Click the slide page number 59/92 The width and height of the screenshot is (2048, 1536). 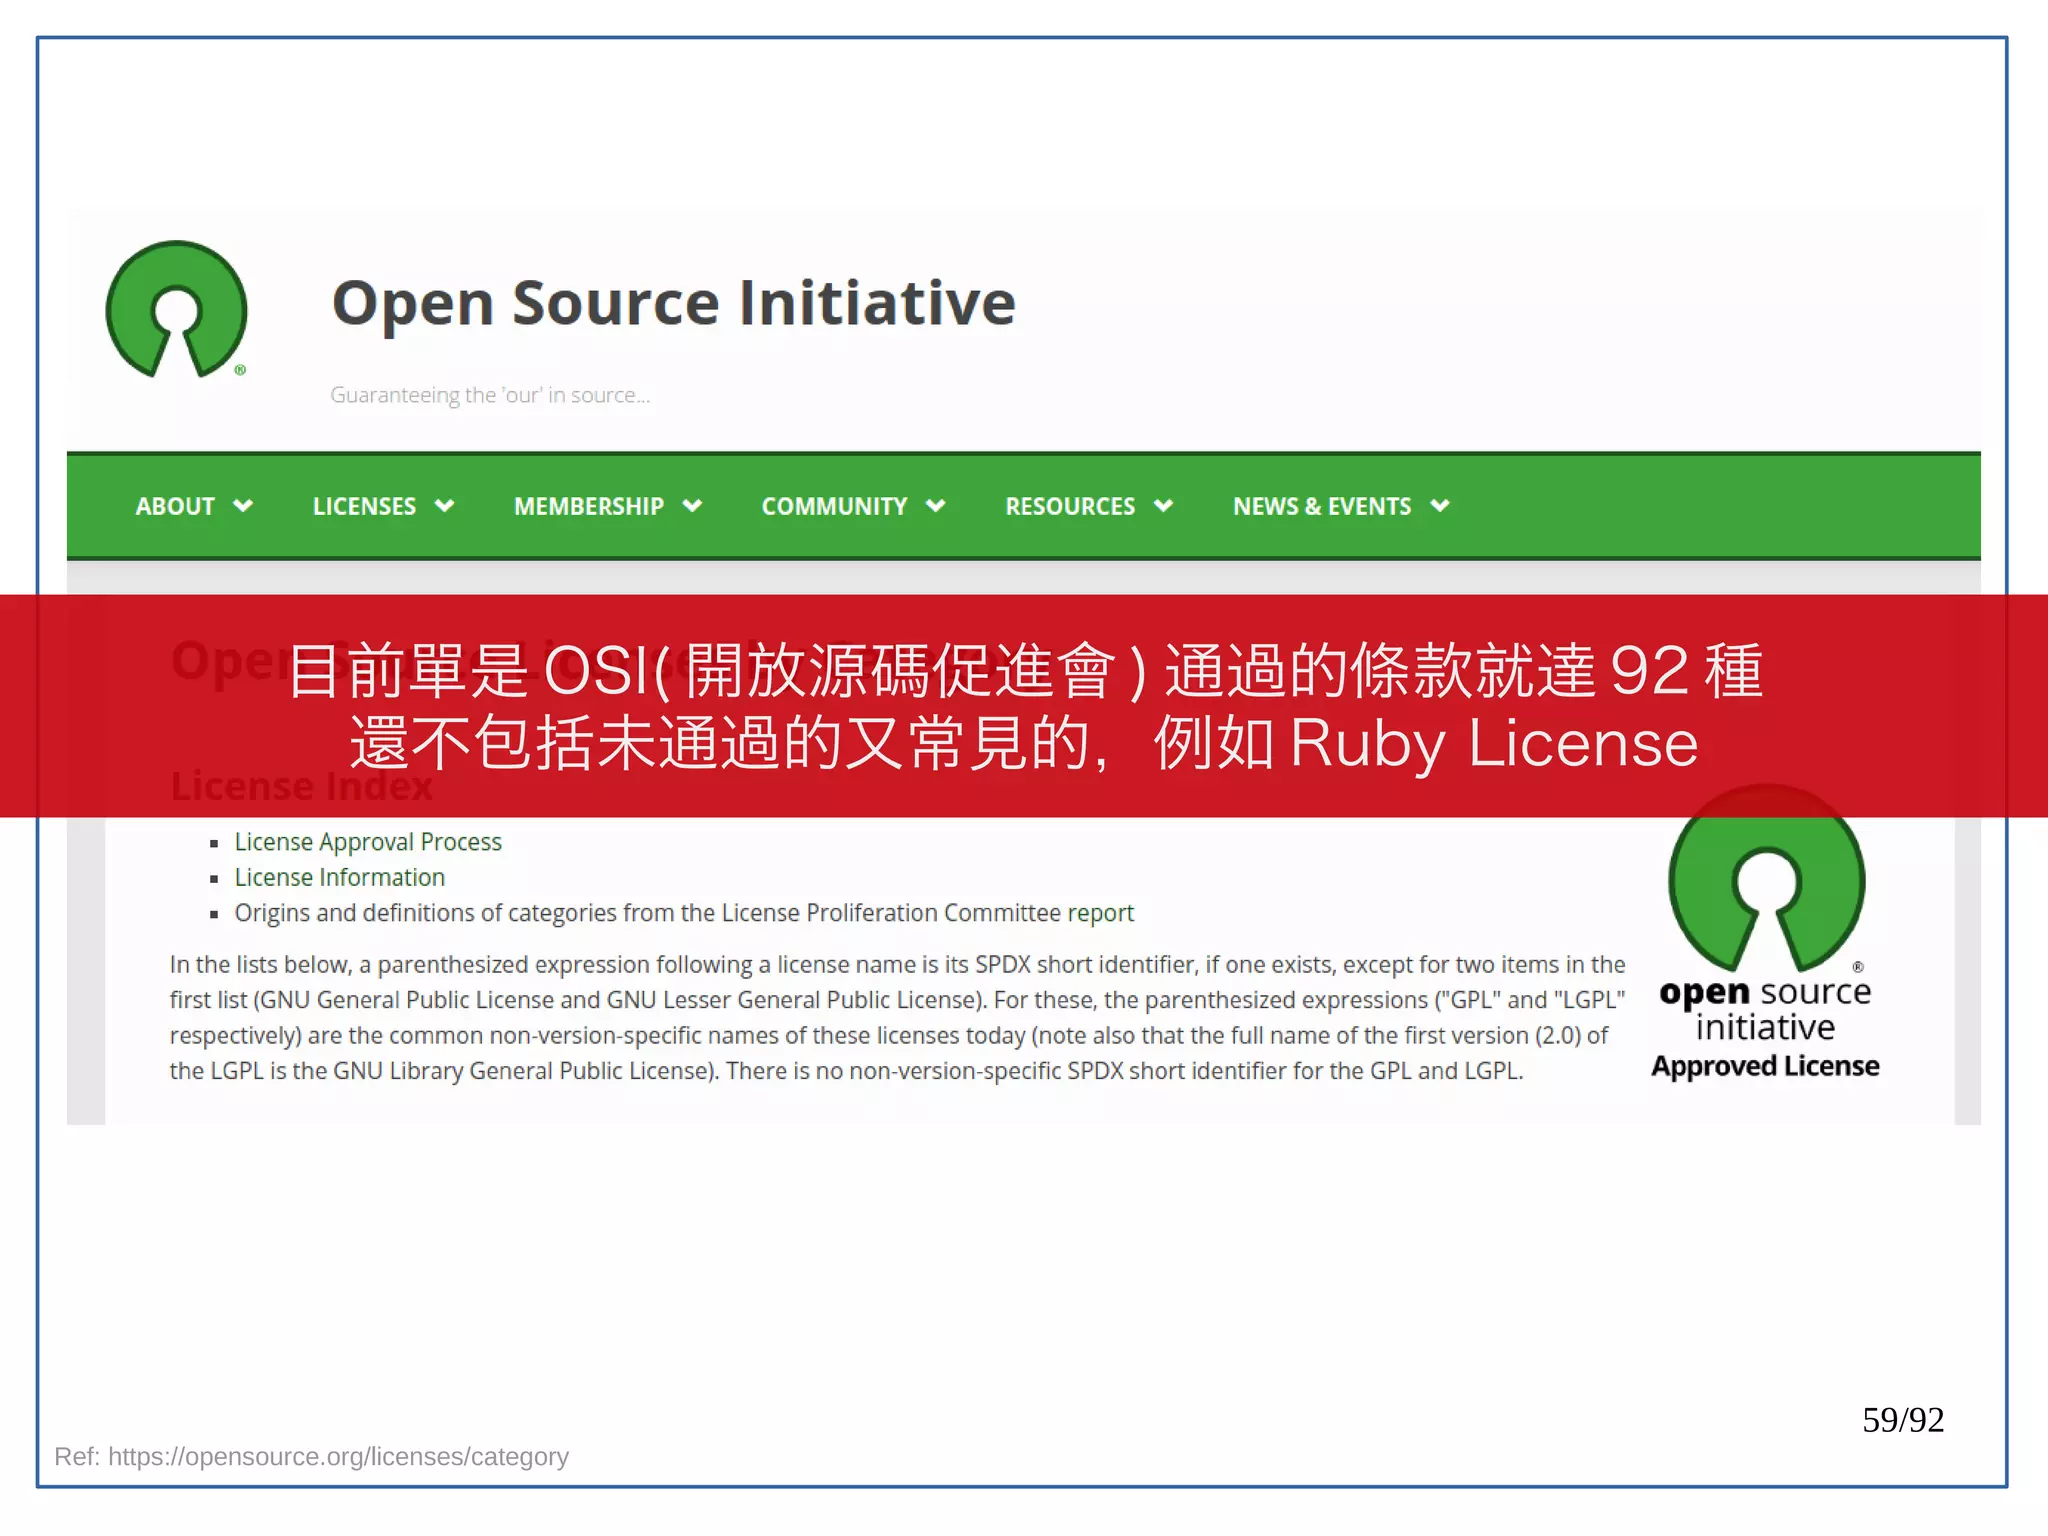coord(1903,1420)
